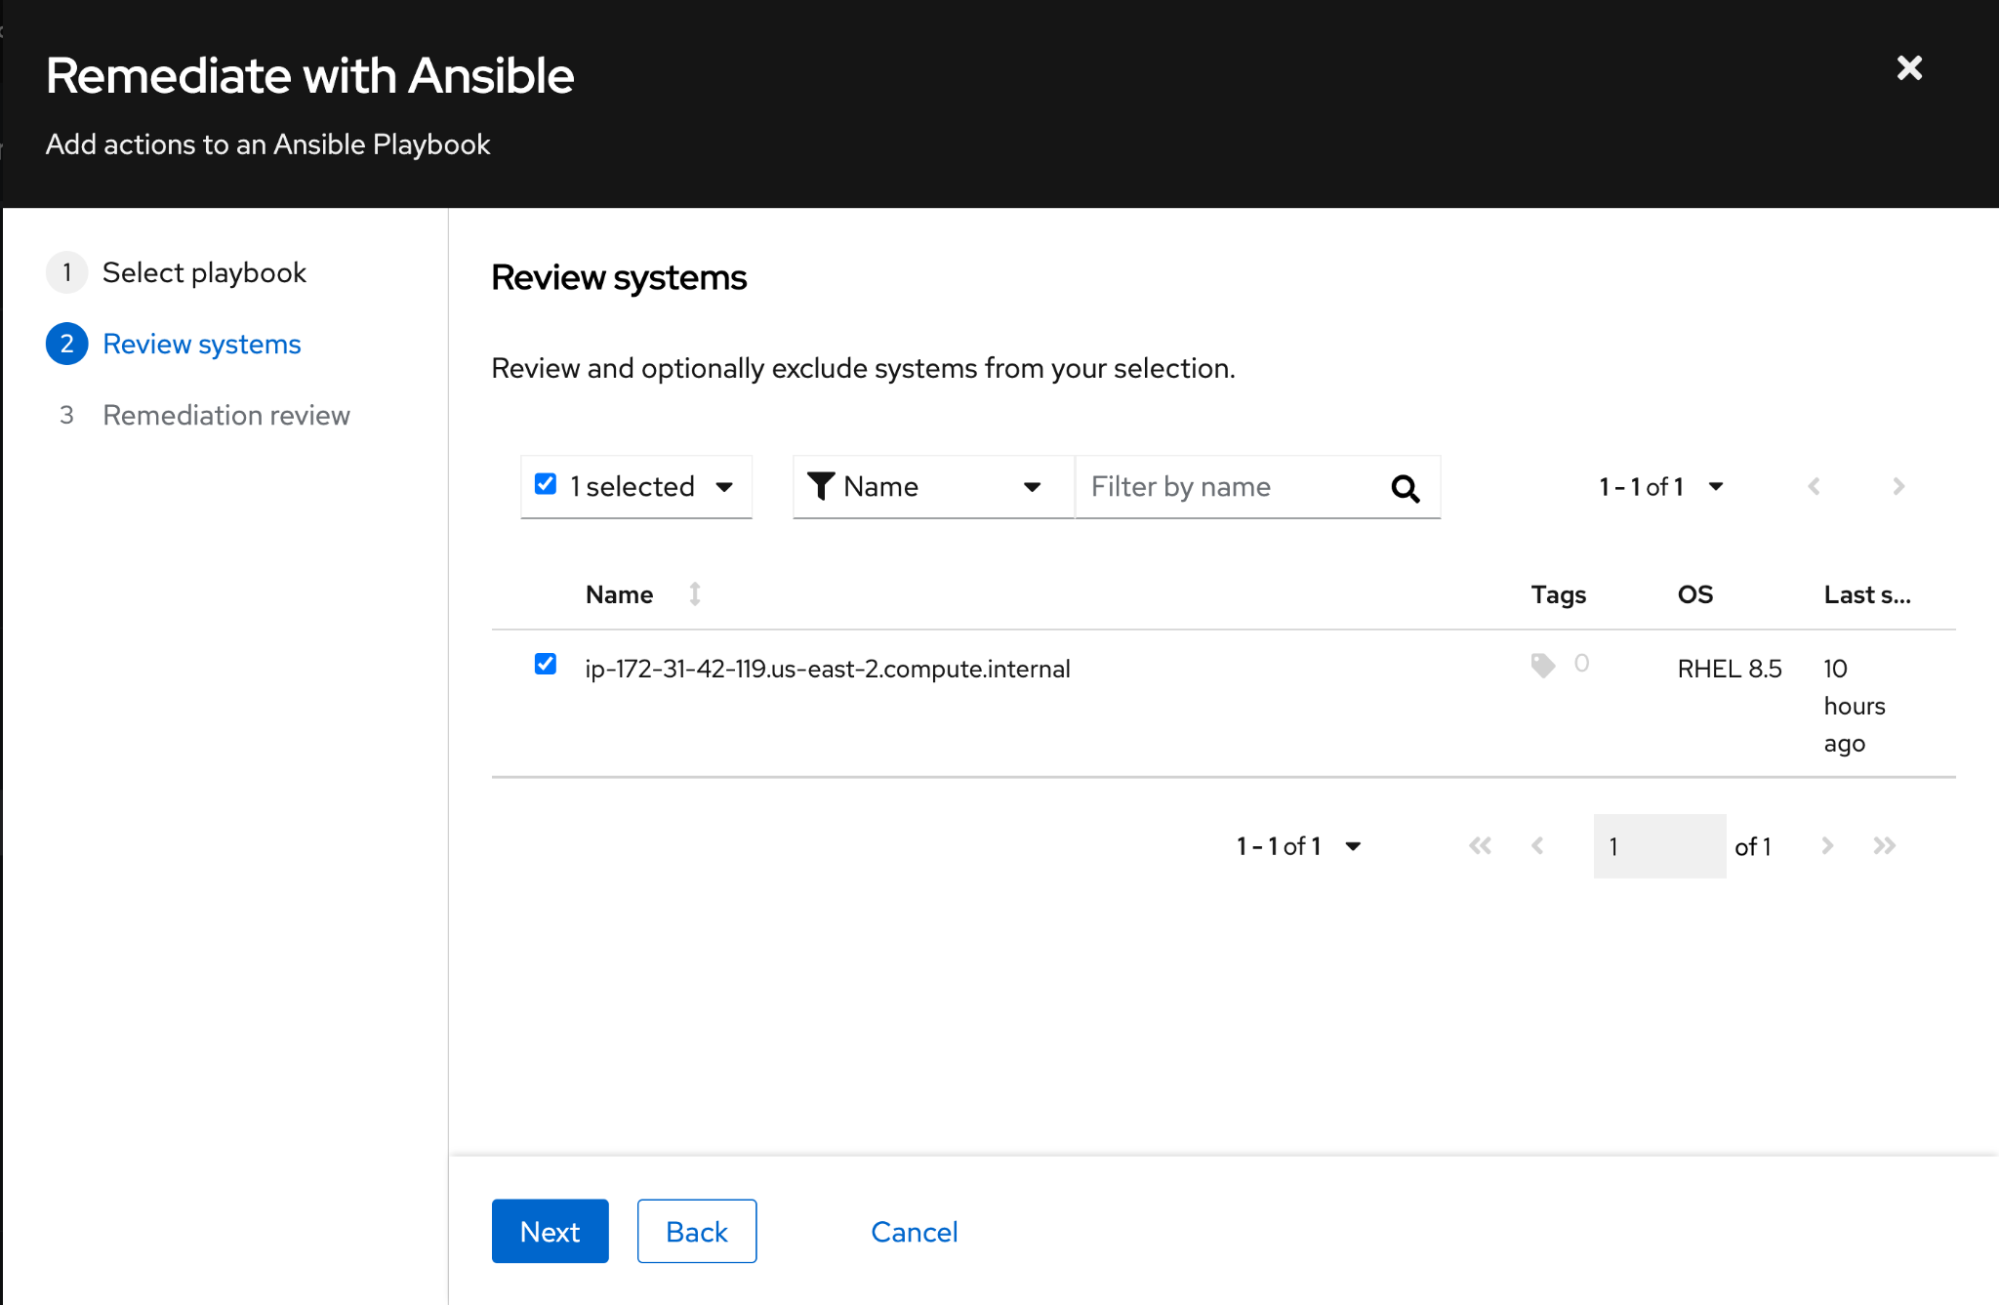Click bottom pagination previous page arrow
This screenshot has width=1999, height=1306.
[x=1537, y=846]
